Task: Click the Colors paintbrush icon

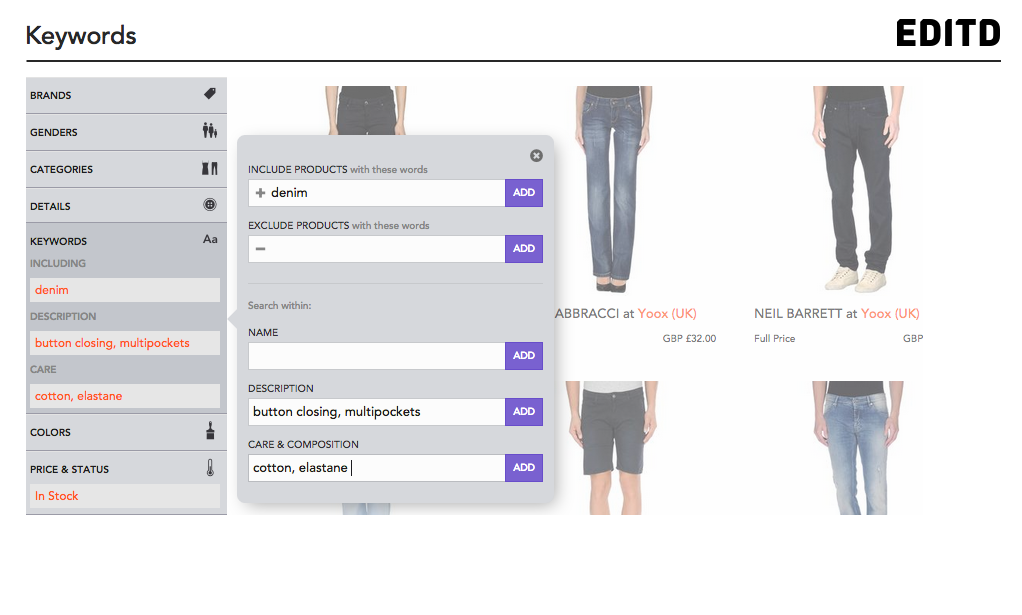Action: [210, 431]
